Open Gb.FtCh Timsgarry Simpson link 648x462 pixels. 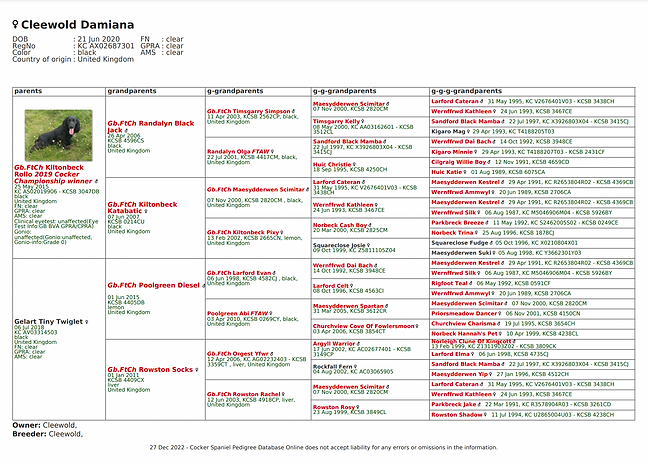(x=248, y=112)
